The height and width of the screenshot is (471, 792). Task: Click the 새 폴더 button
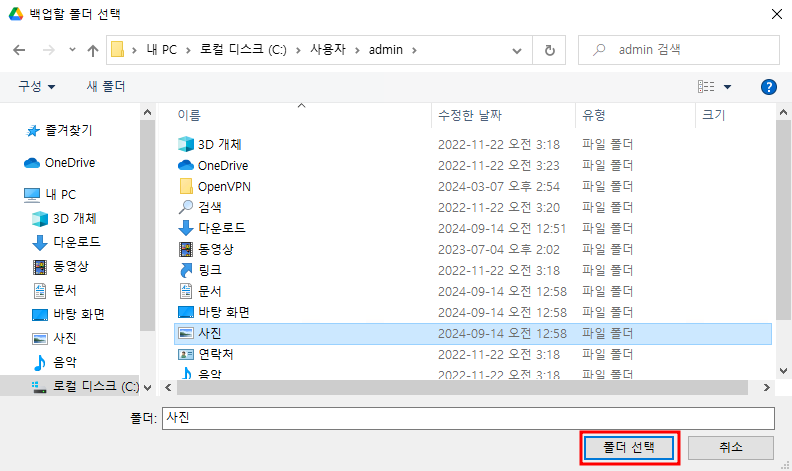tap(105, 87)
